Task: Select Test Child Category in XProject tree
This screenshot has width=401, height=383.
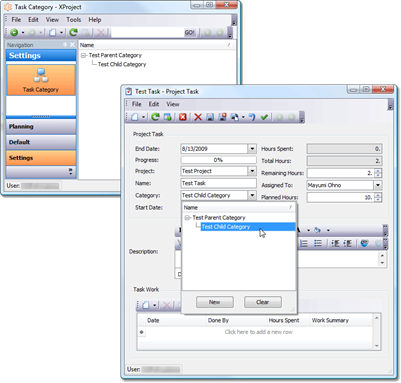Action: tap(122, 64)
